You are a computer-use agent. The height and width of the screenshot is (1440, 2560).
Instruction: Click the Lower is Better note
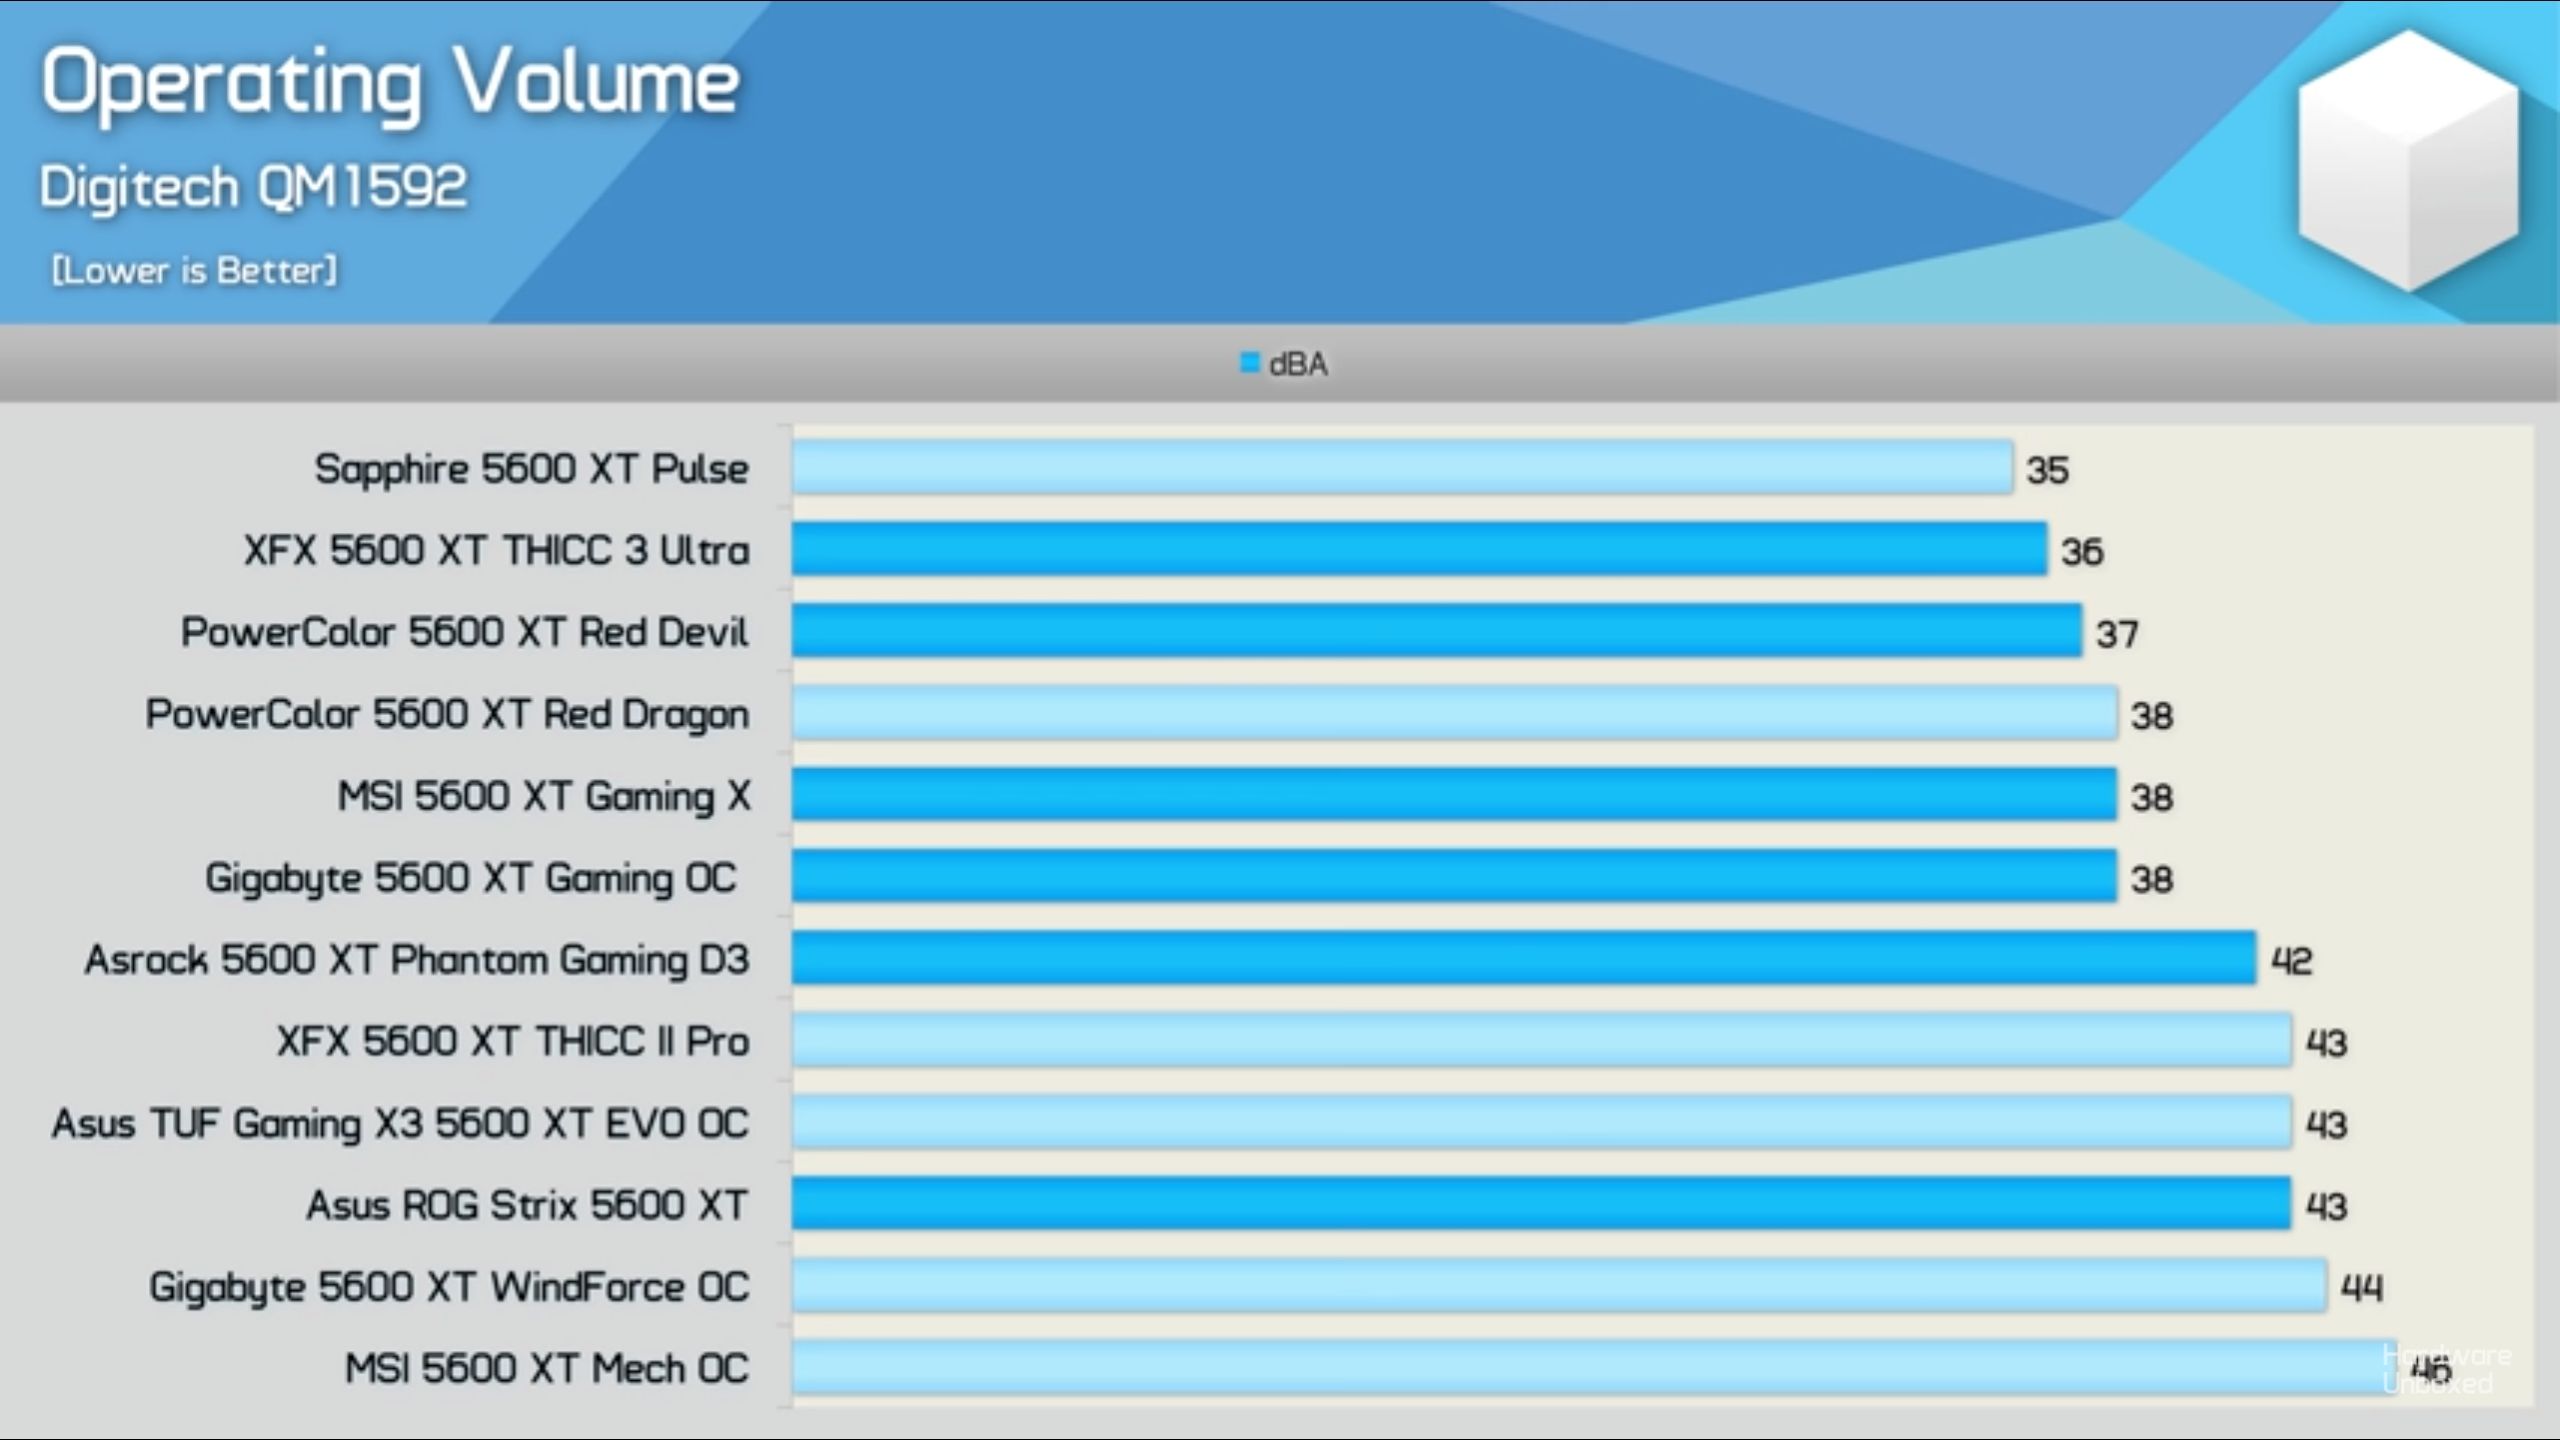(194, 270)
